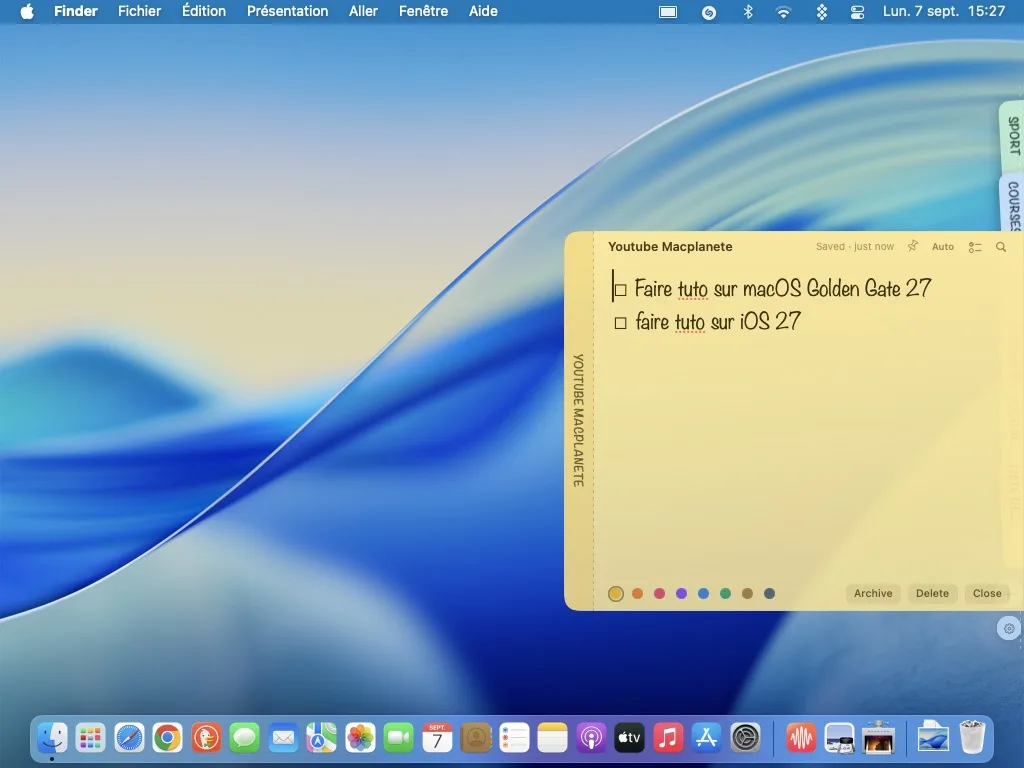Search within the note using magnifier icon

[x=1000, y=247]
